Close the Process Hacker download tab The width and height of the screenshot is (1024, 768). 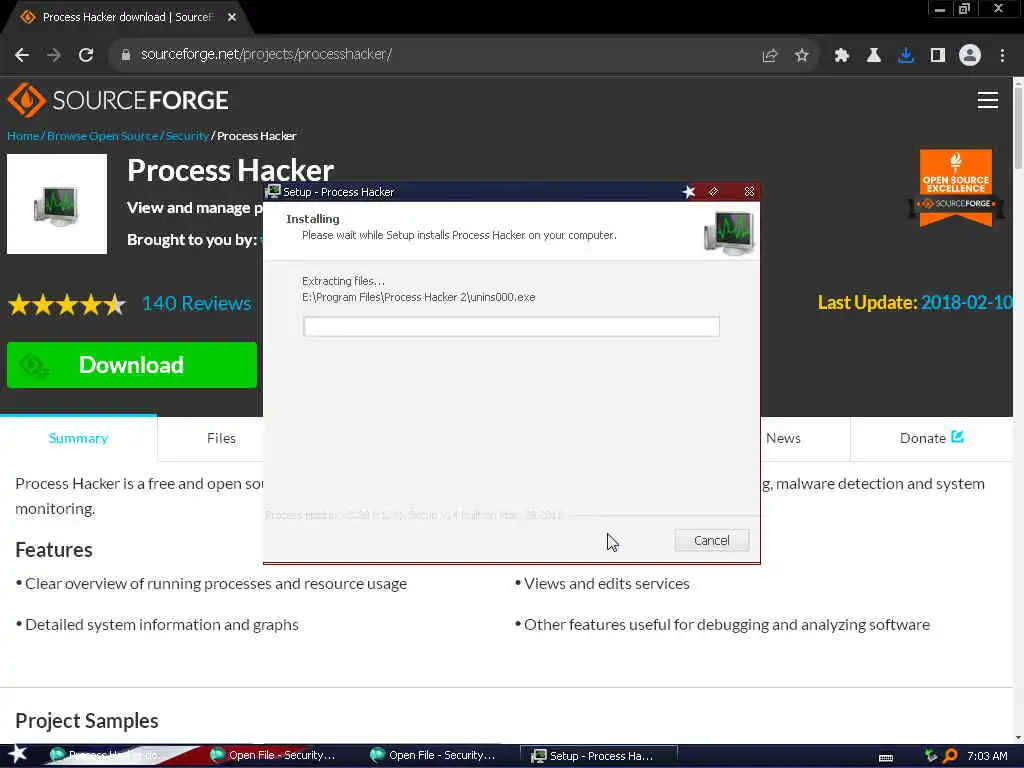(232, 18)
